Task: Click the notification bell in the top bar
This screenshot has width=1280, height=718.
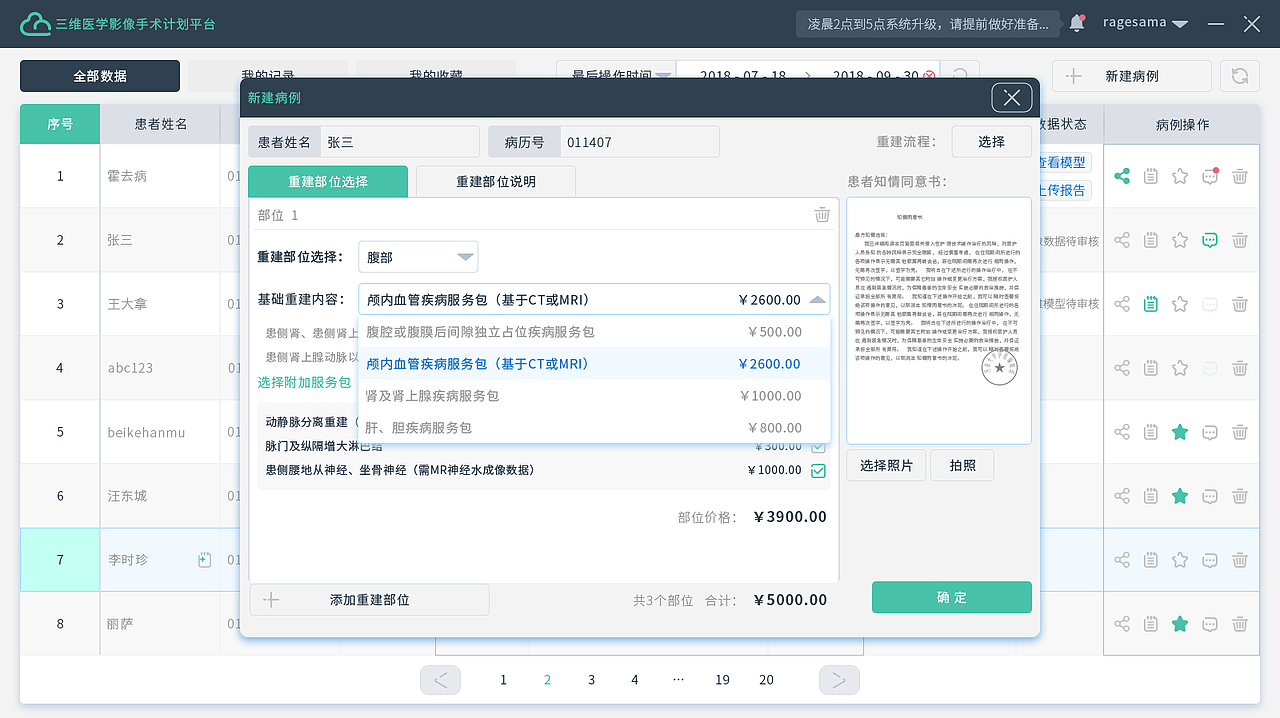Action: tap(1077, 22)
